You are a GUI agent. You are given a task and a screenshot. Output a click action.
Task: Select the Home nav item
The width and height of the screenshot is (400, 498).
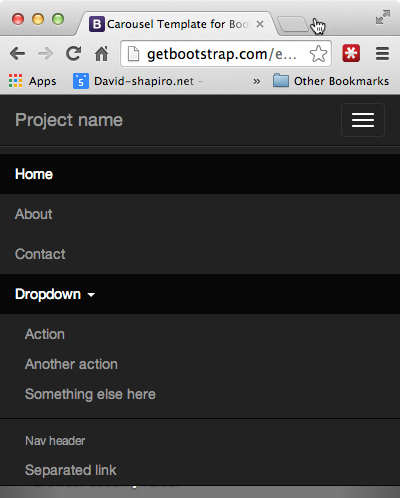tap(200, 174)
